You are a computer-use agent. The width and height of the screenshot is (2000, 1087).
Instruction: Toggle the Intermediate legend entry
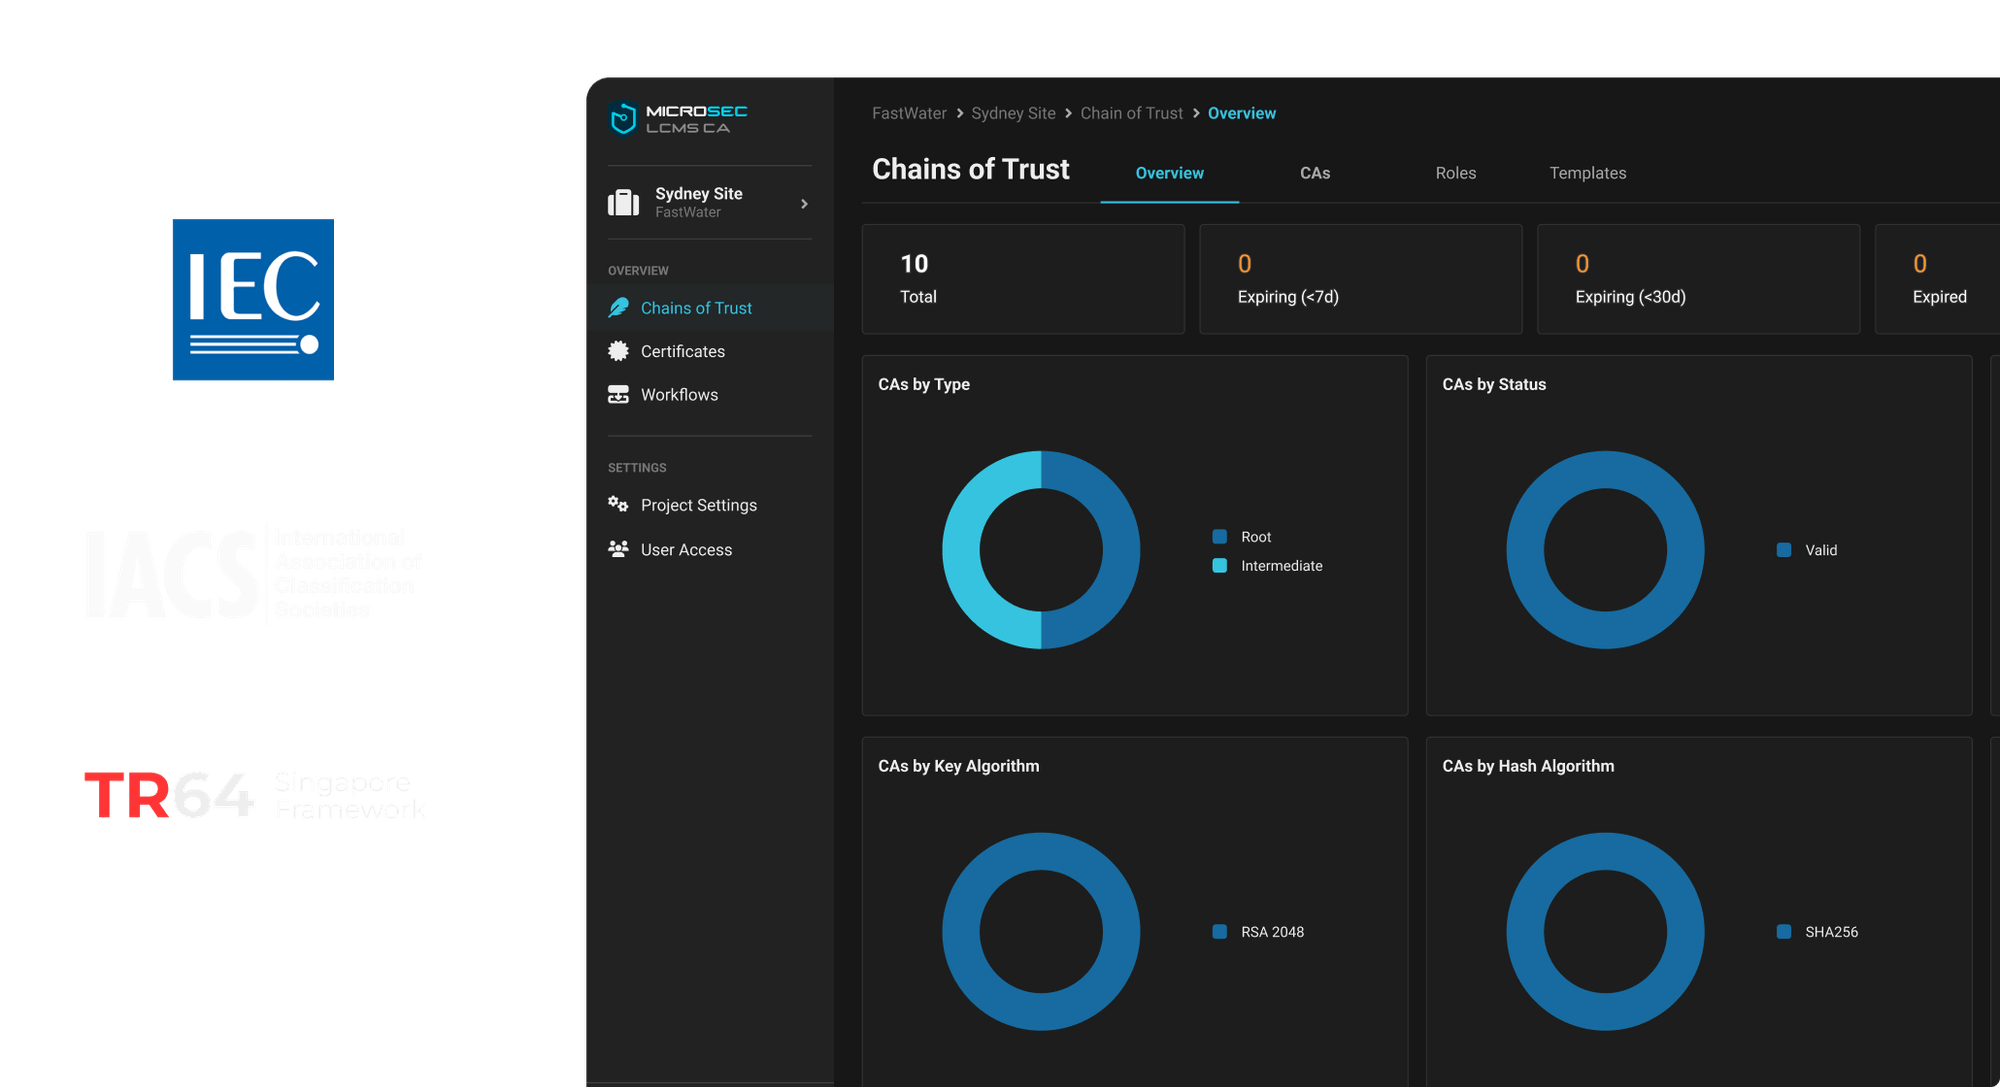pos(1280,566)
